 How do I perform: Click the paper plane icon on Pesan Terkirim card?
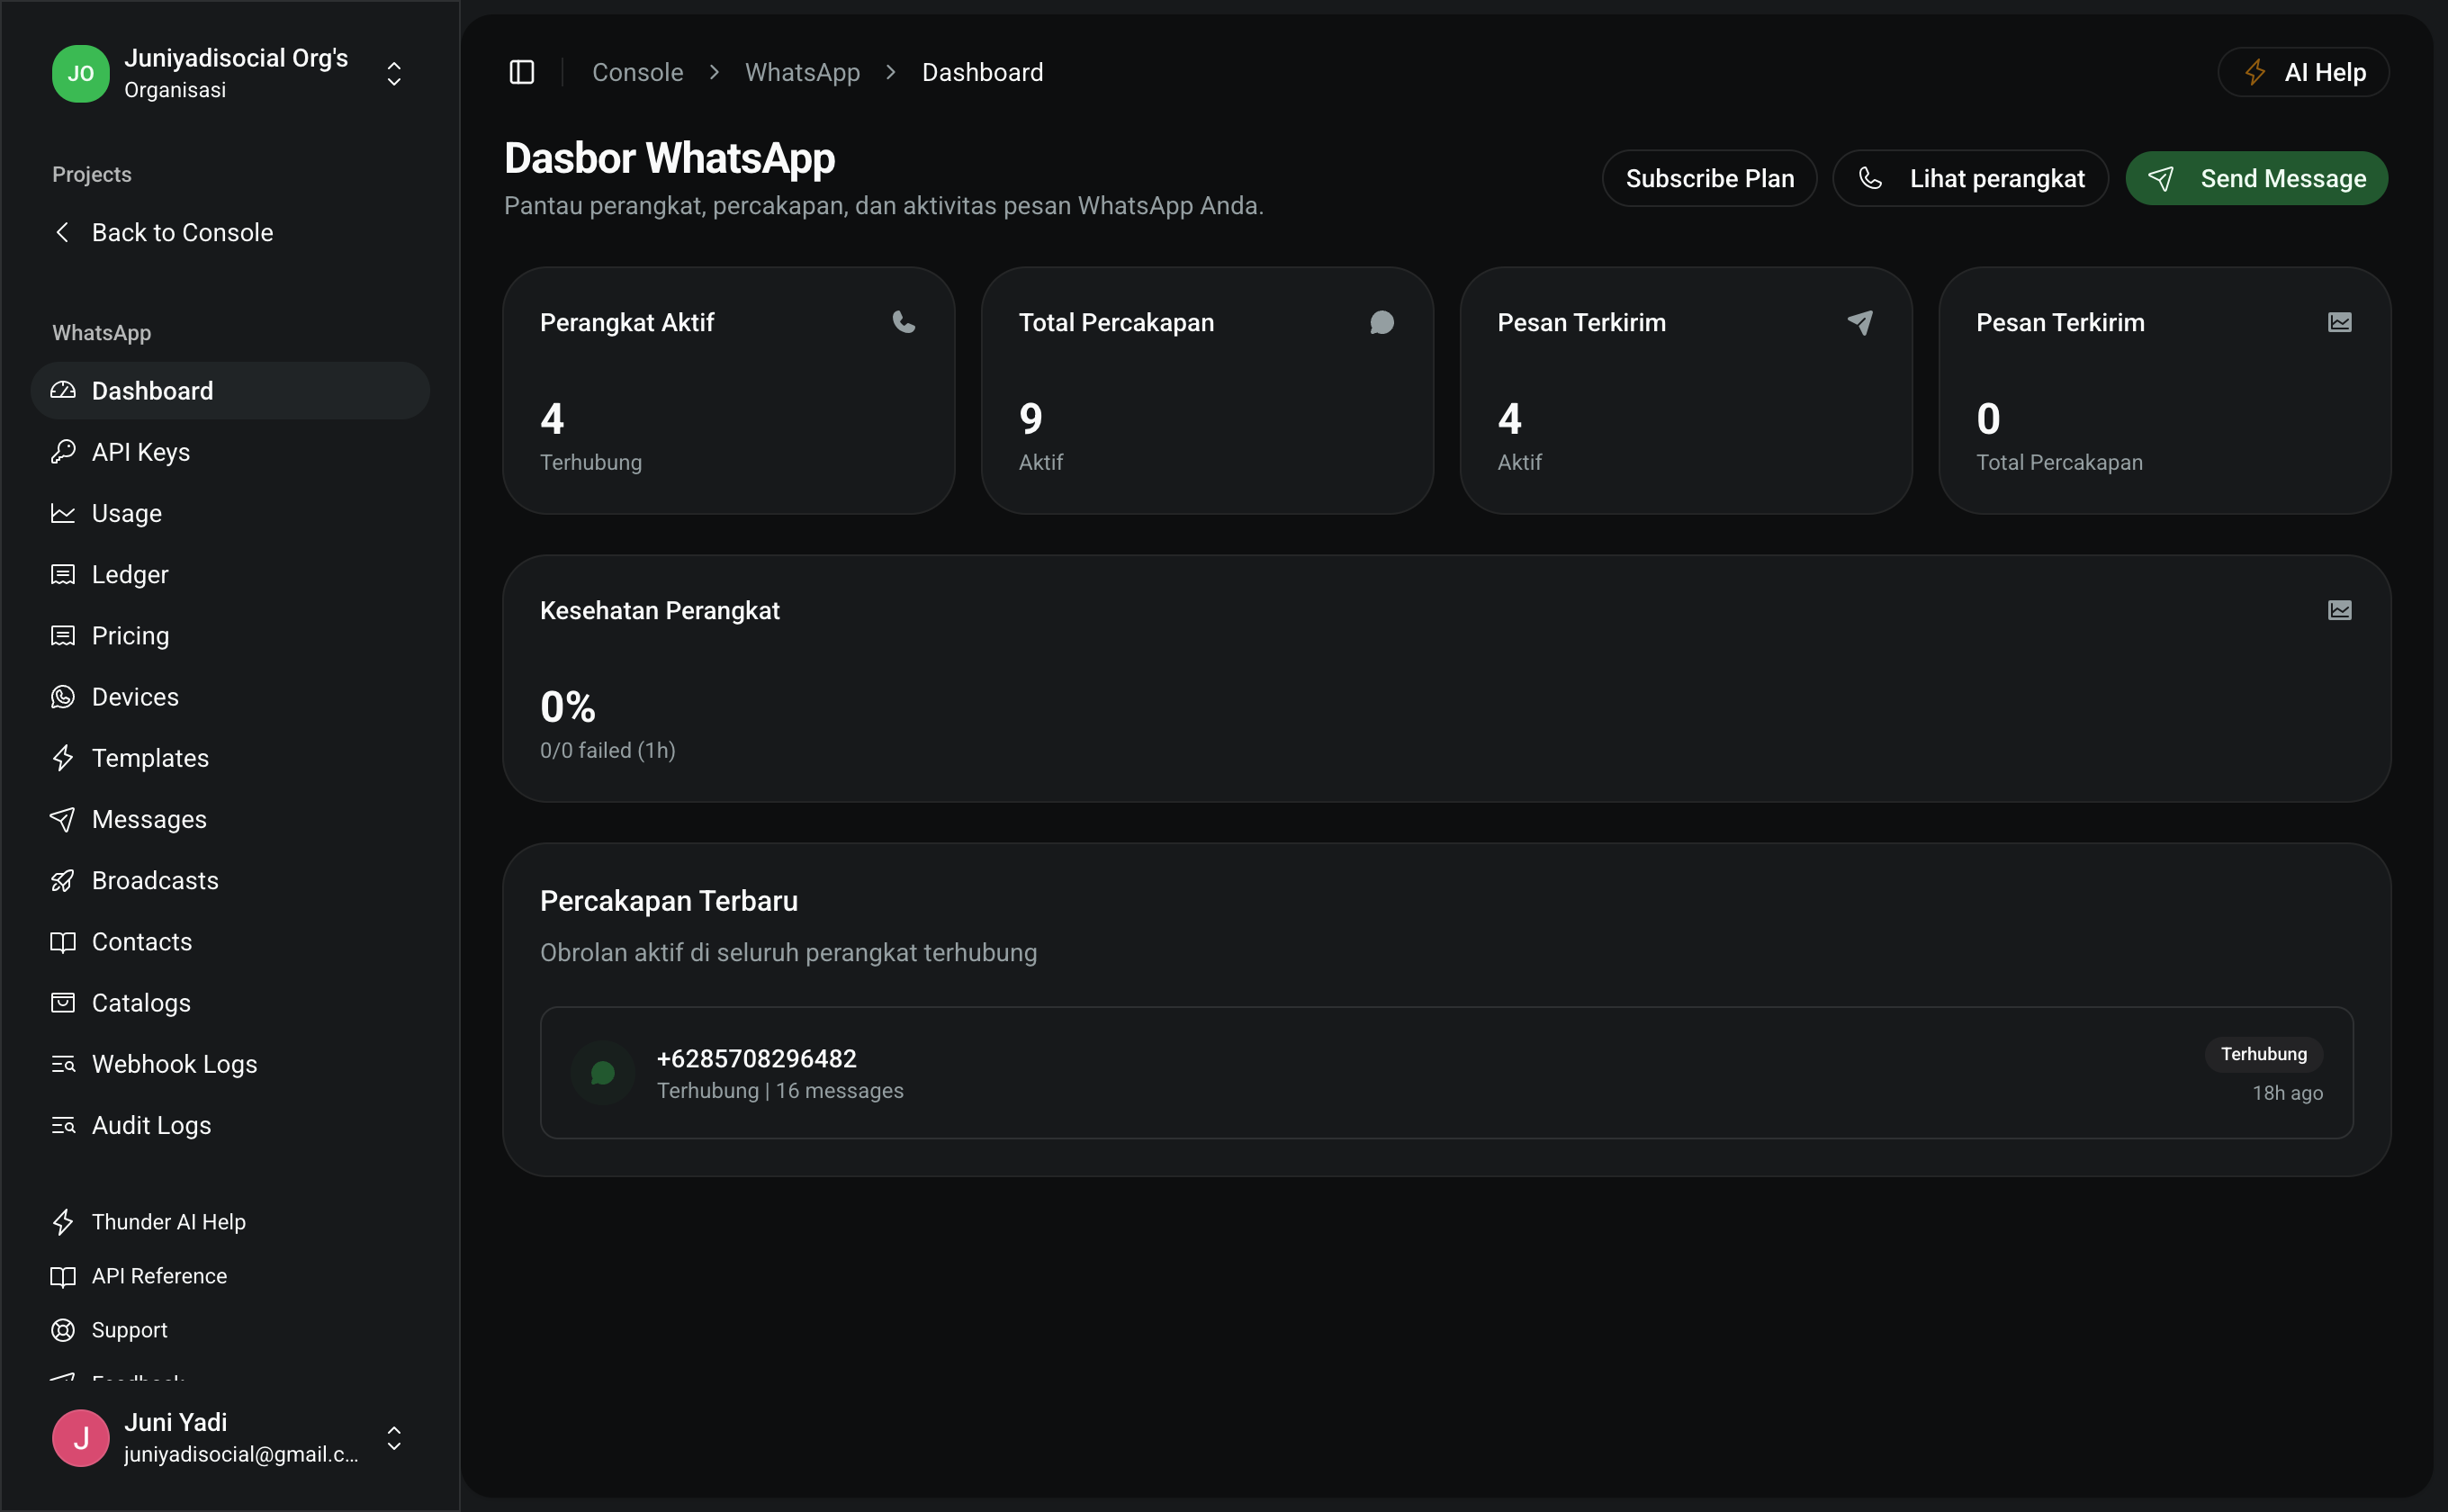point(1860,322)
